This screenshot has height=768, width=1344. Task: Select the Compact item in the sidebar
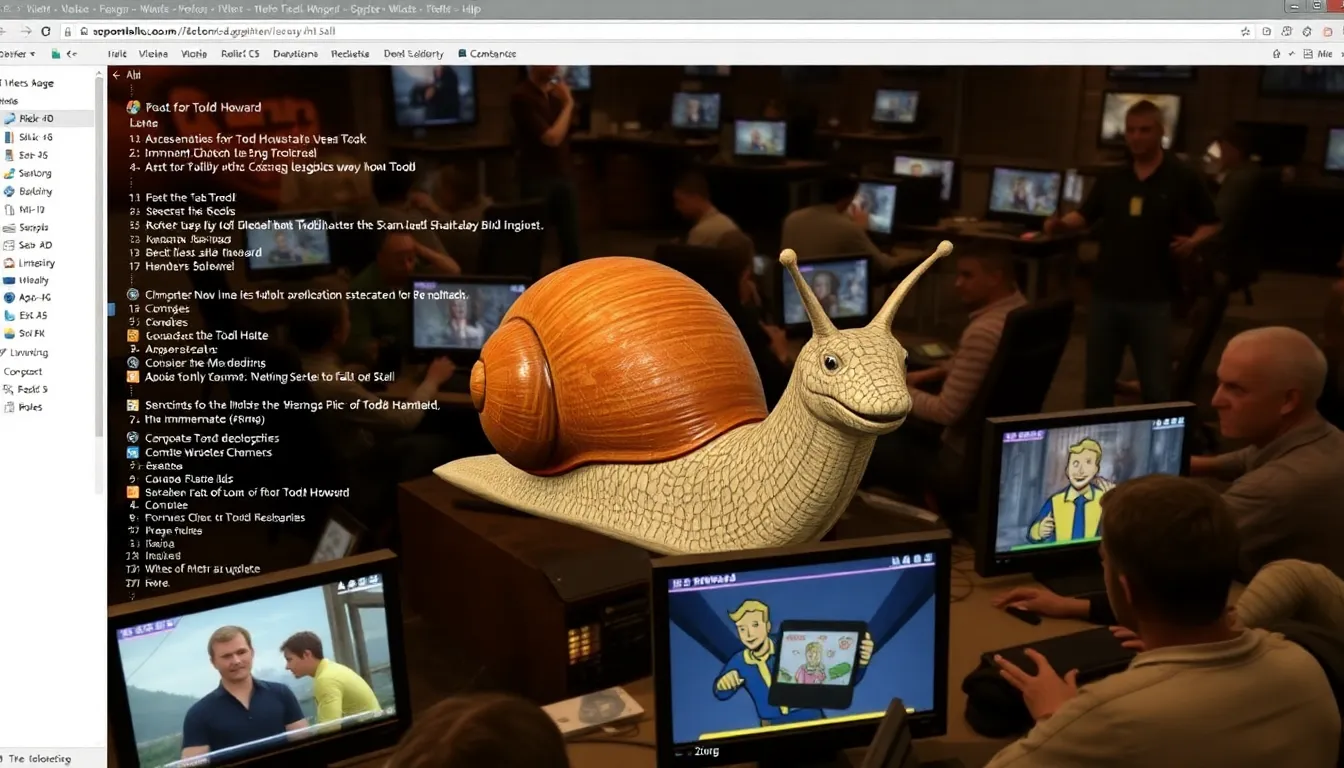pos(23,371)
